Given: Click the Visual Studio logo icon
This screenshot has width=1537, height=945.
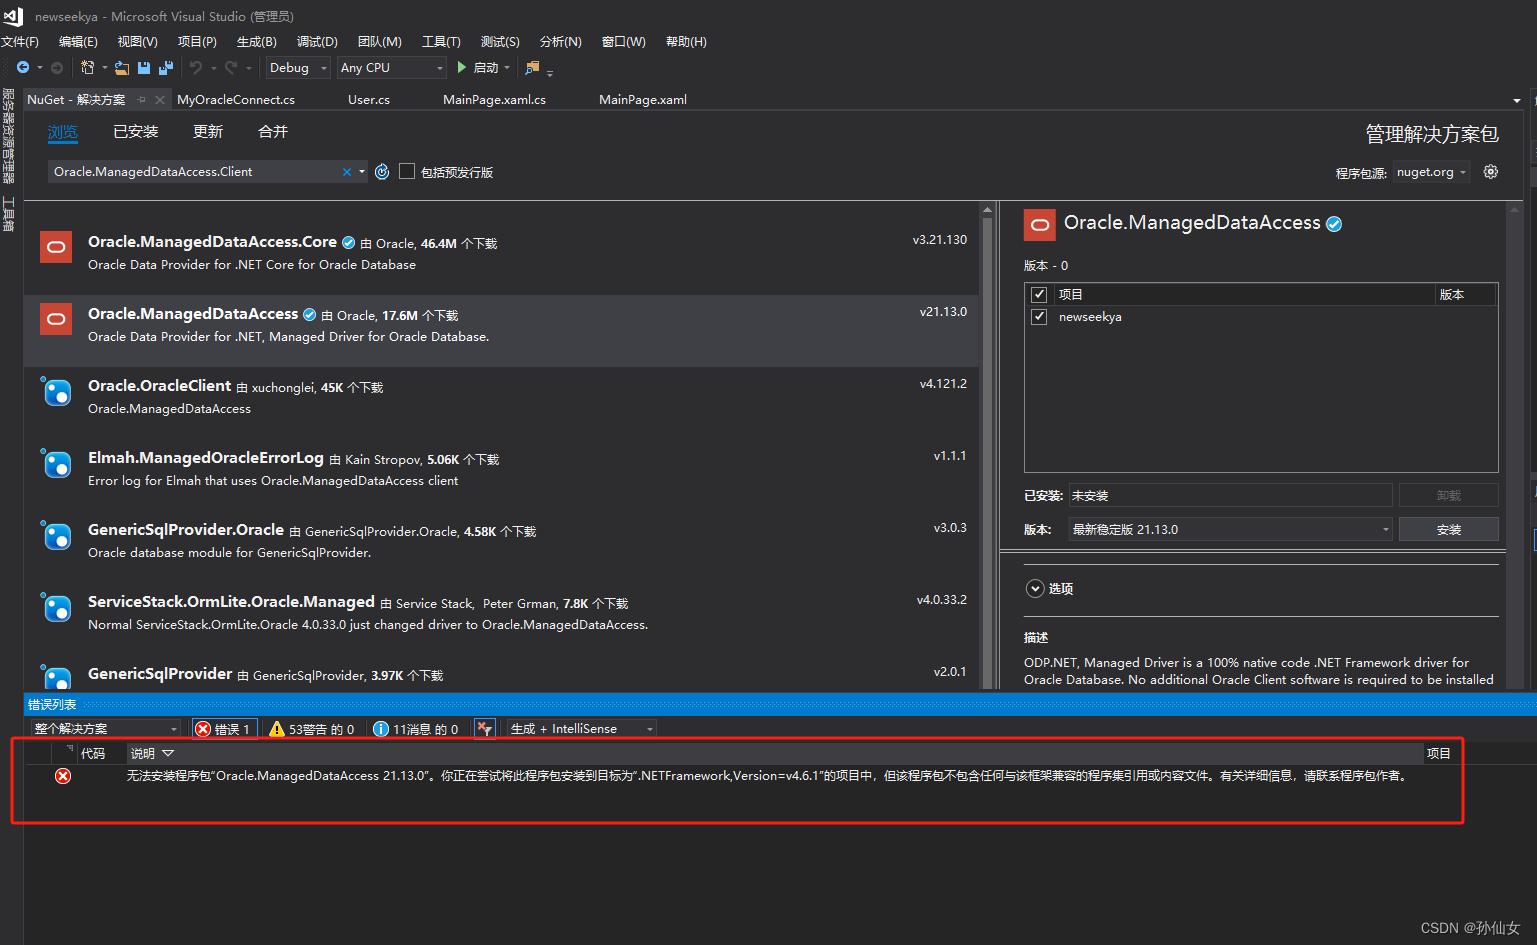Looking at the screenshot, I should click(x=13, y=16).
